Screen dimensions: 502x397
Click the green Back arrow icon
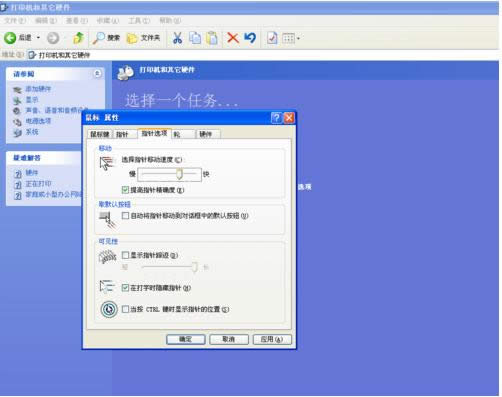coord(10,38)
